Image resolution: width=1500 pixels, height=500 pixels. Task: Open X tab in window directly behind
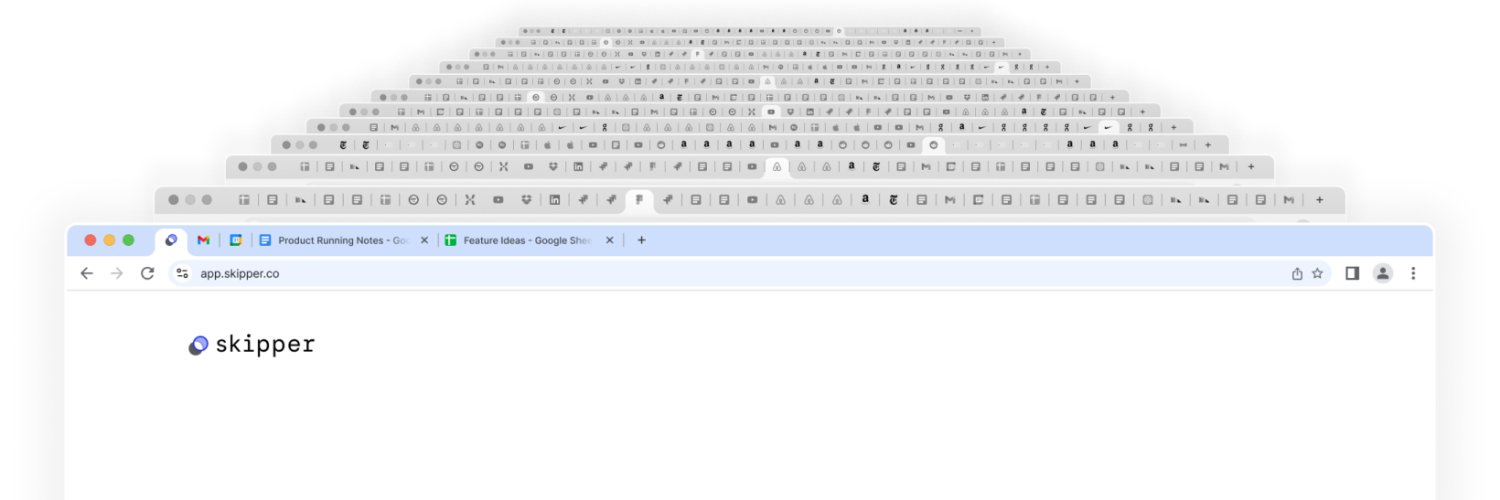470,200
